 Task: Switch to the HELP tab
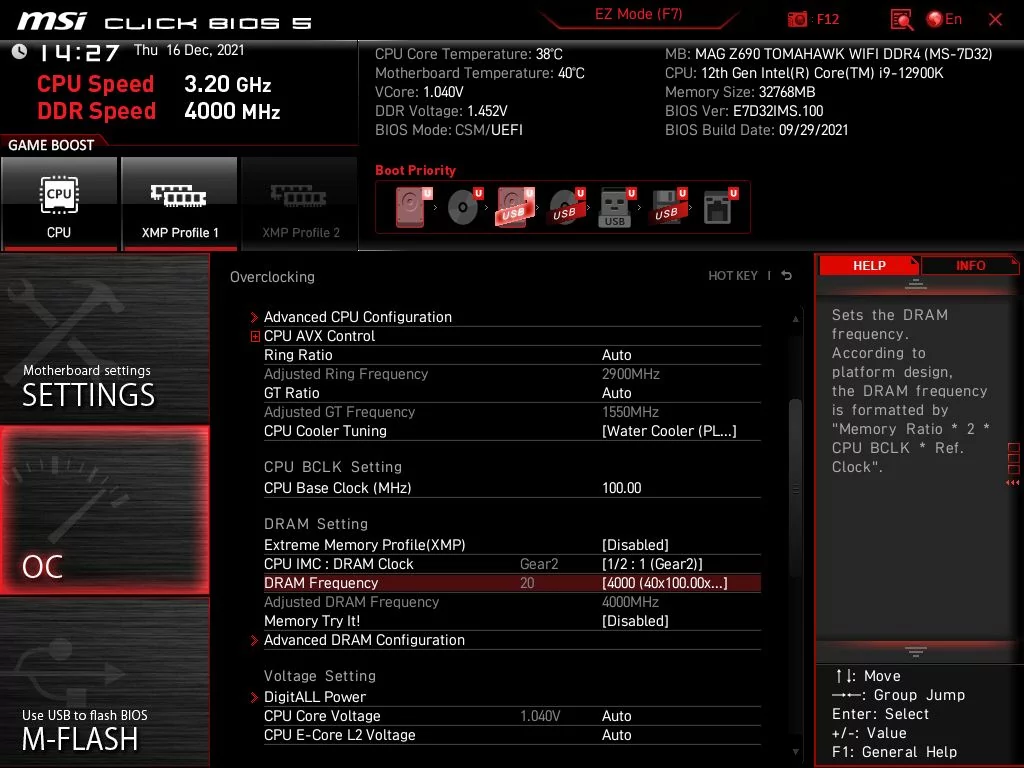[869, 266]
